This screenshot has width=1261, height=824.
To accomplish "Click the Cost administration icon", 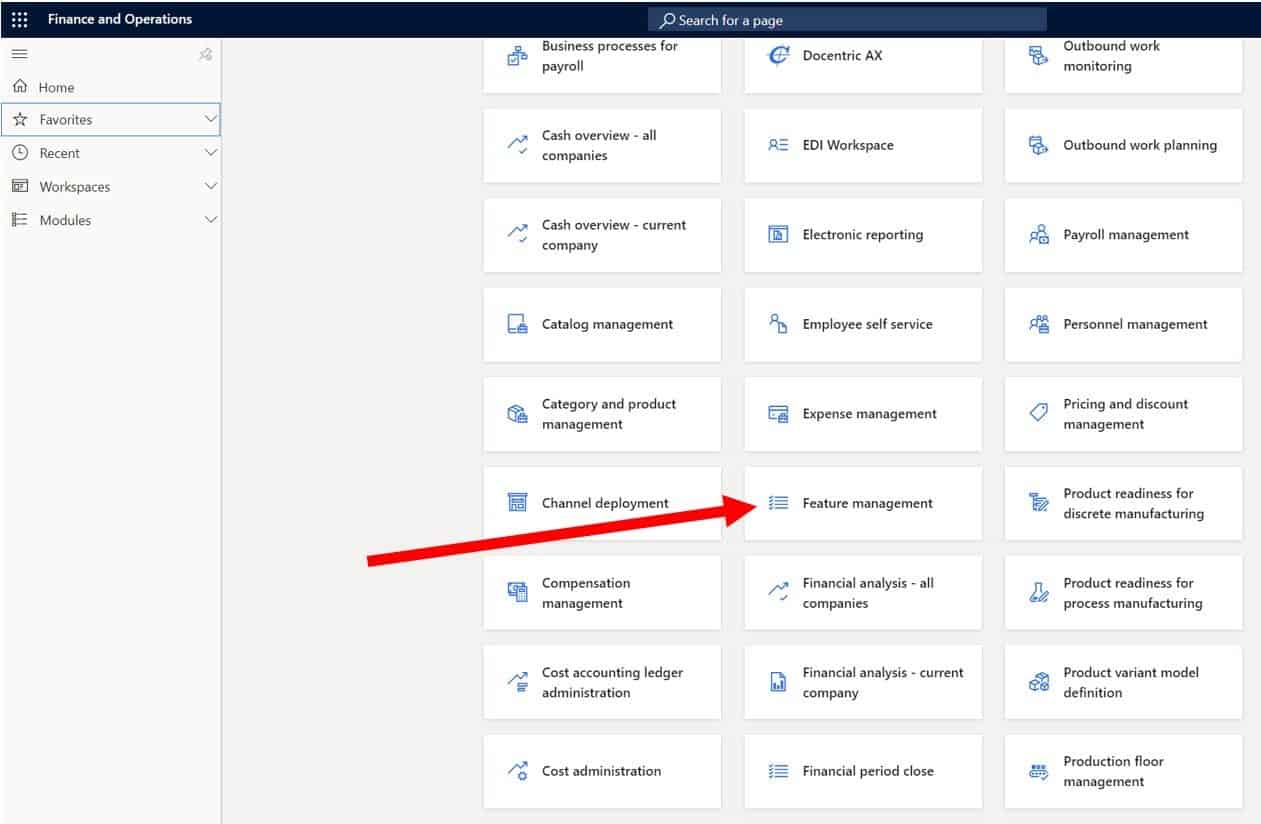I will 517,771.
